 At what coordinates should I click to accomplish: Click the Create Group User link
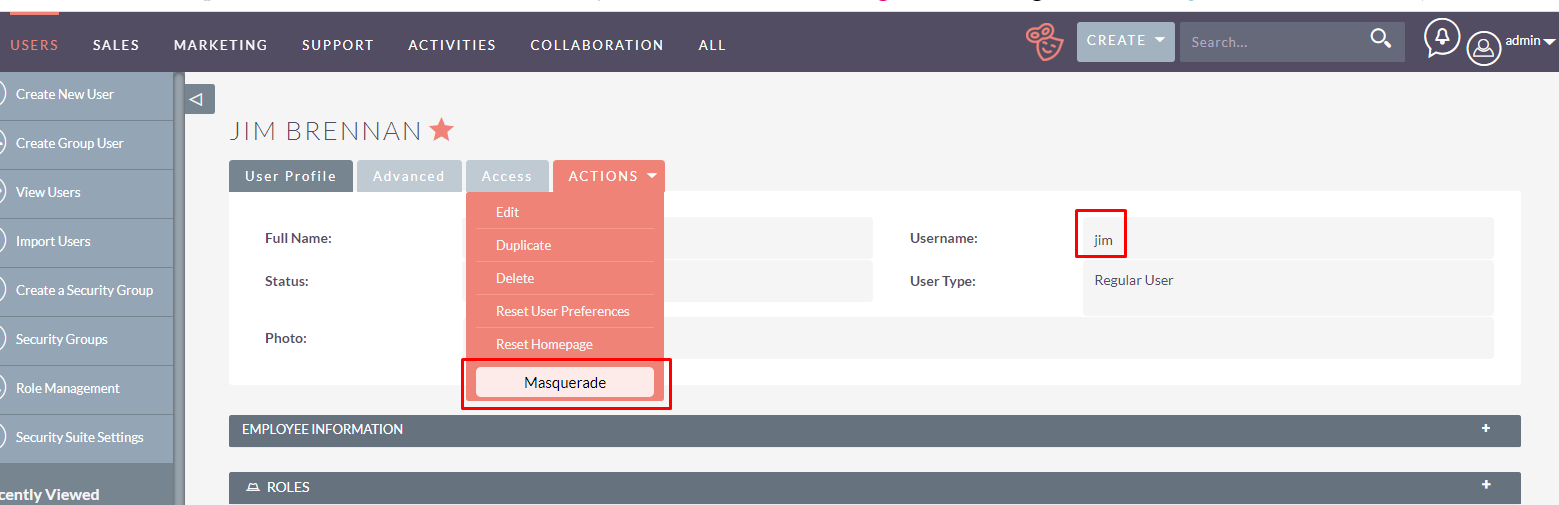tap(70, 143)
